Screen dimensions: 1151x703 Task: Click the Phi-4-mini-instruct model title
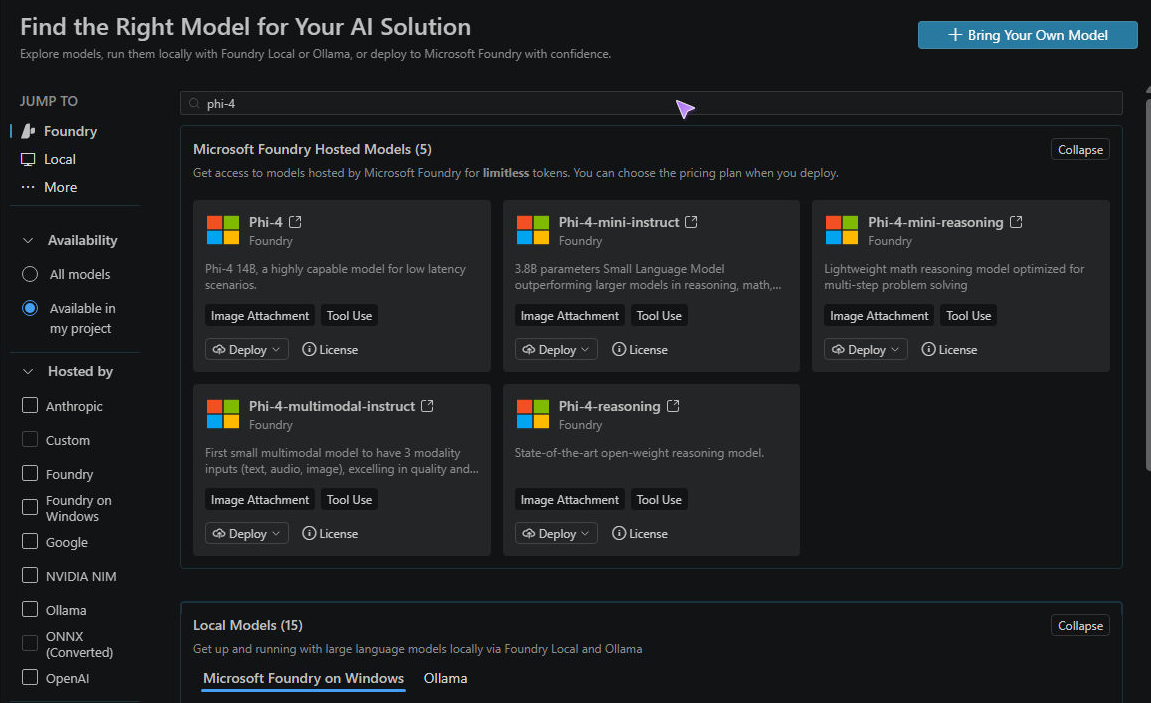pyautogui.click(x=618, y=222)
